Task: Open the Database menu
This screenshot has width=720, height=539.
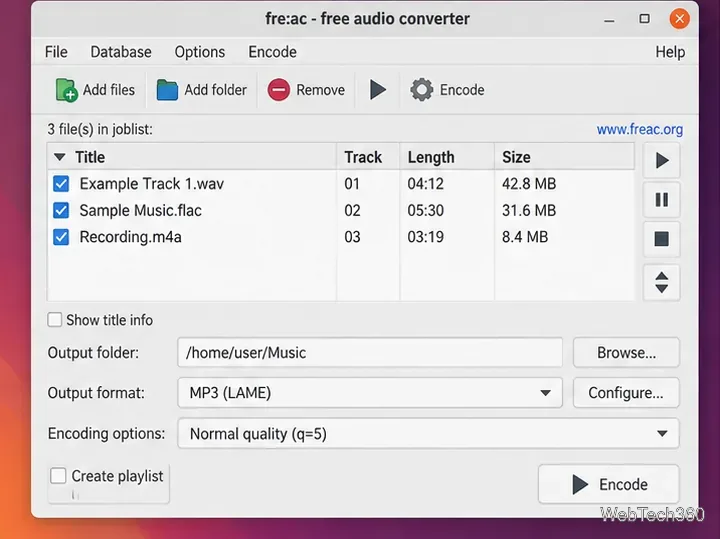Action: 121,52
